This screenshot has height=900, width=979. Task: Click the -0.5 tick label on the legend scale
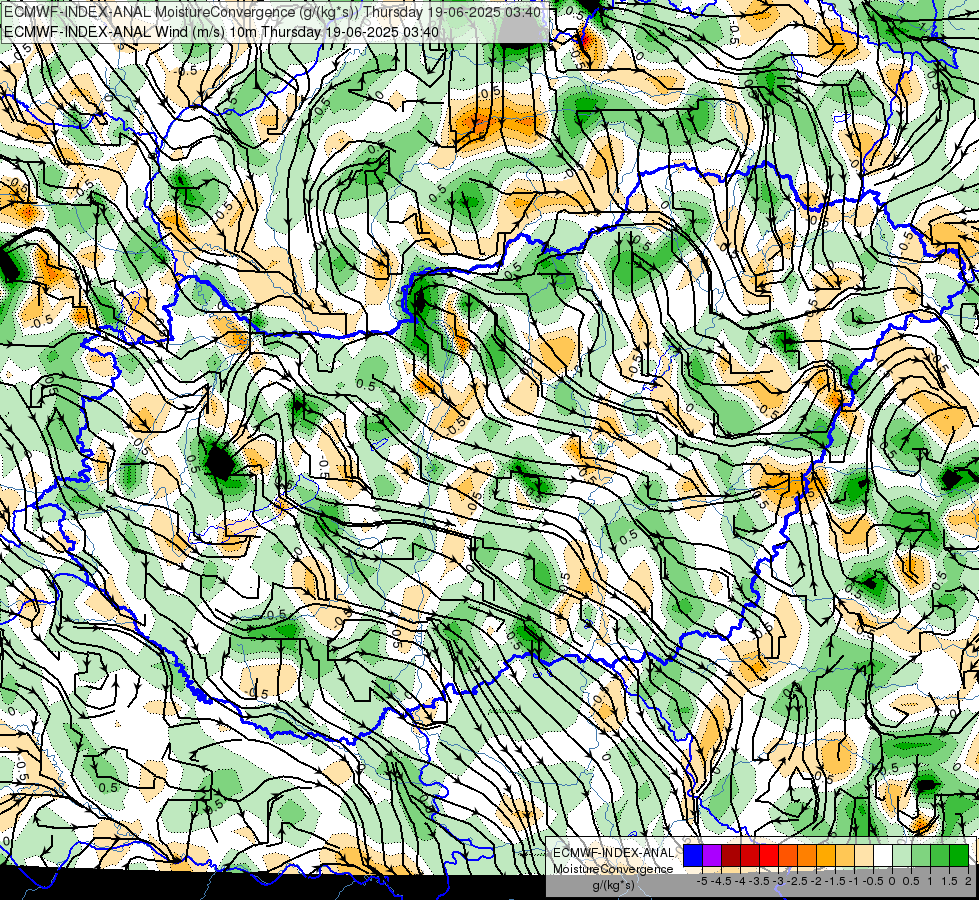pyautogui.click(x=873, y=881)
